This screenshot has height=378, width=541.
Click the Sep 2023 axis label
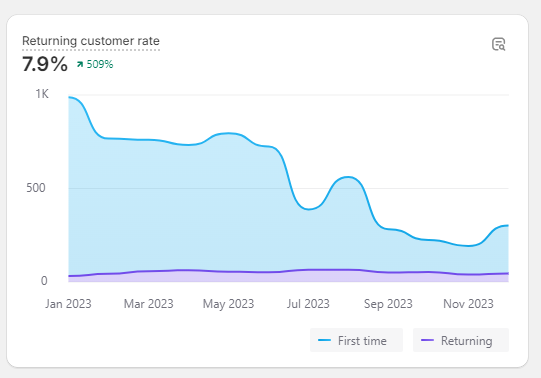coord(388,304)
